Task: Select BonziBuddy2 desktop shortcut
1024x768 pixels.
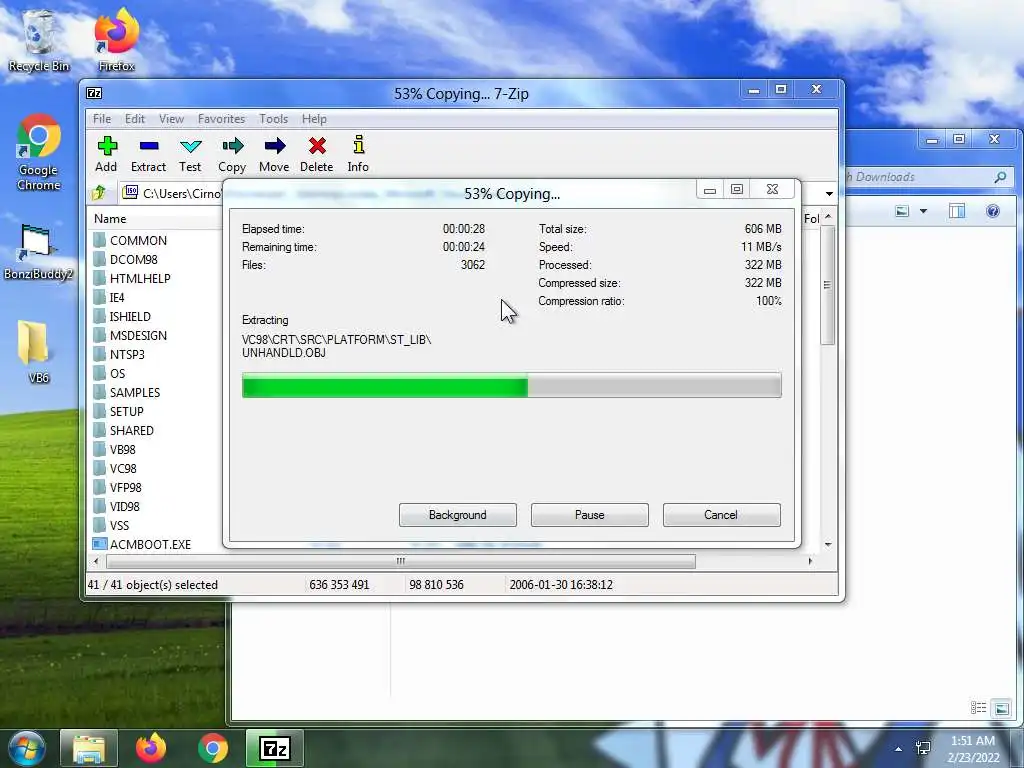Action: click(x=39, y=252)
